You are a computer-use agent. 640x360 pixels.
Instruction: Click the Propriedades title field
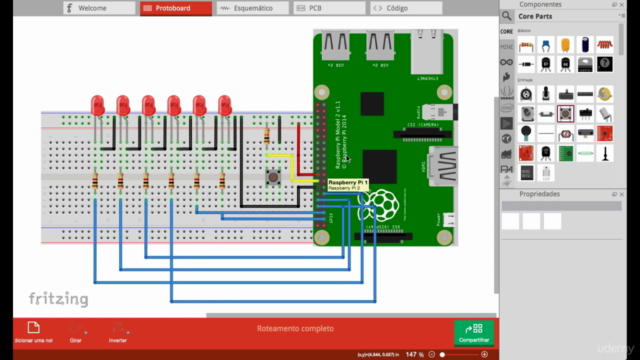[562, 206]
